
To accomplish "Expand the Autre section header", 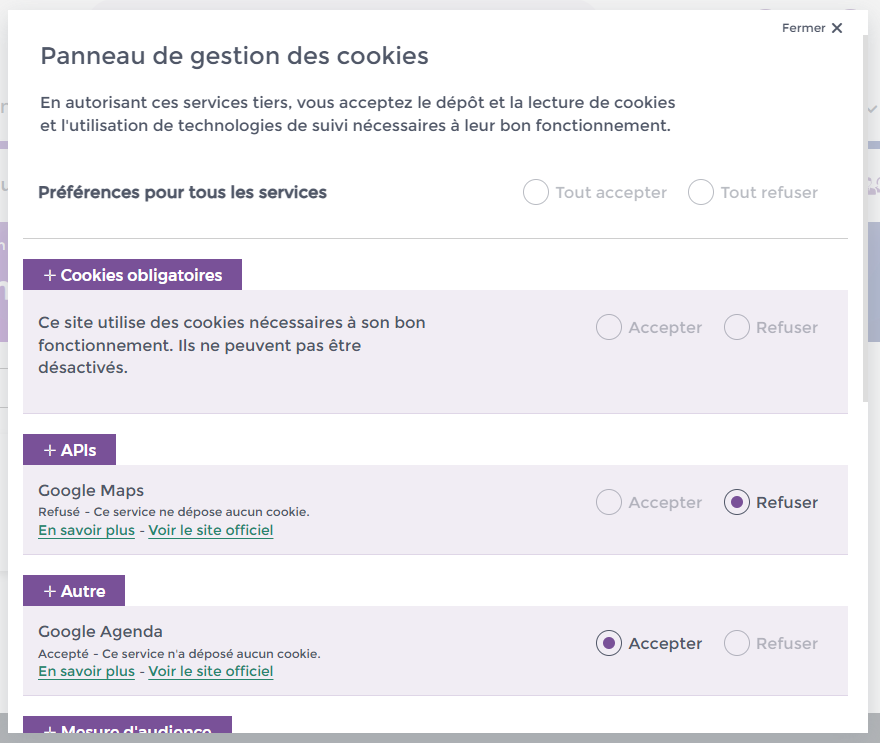I will click(x=74, y=590).
